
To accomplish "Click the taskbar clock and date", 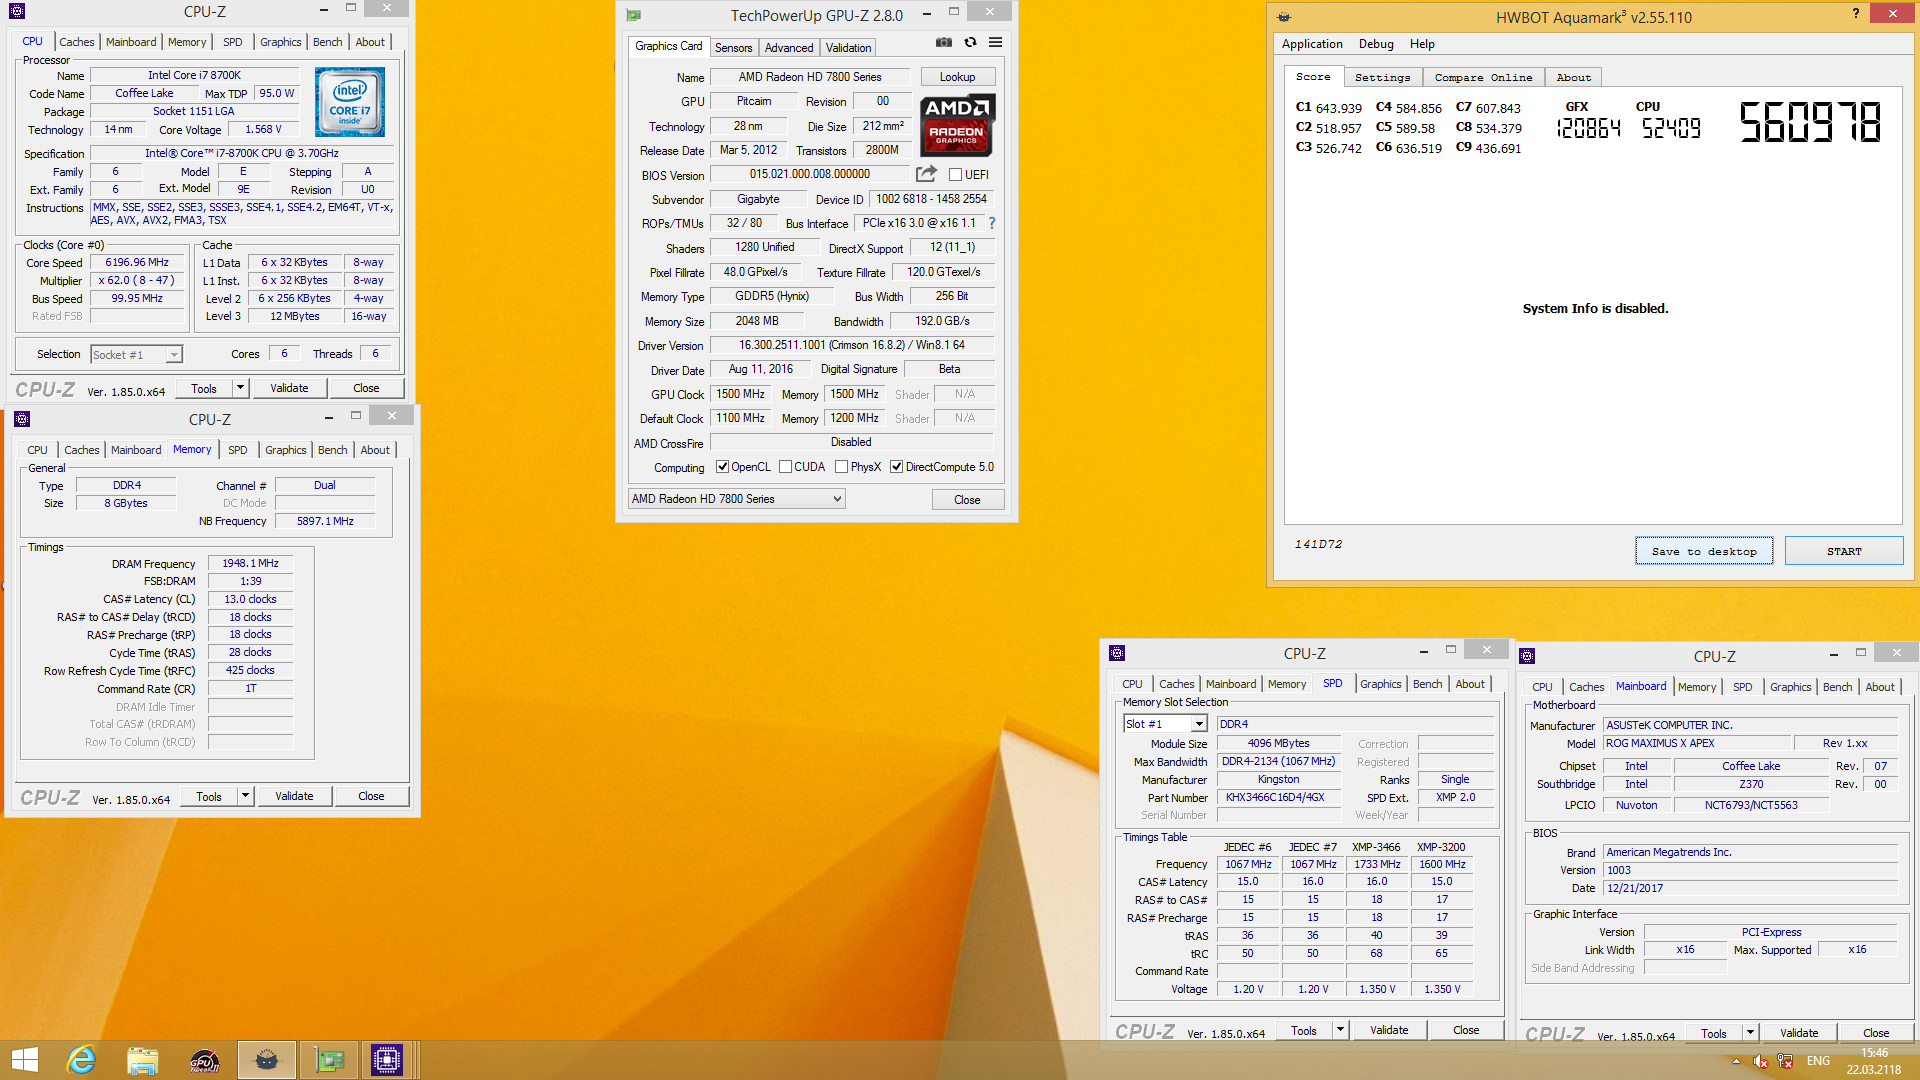I will point(1873,1061).
